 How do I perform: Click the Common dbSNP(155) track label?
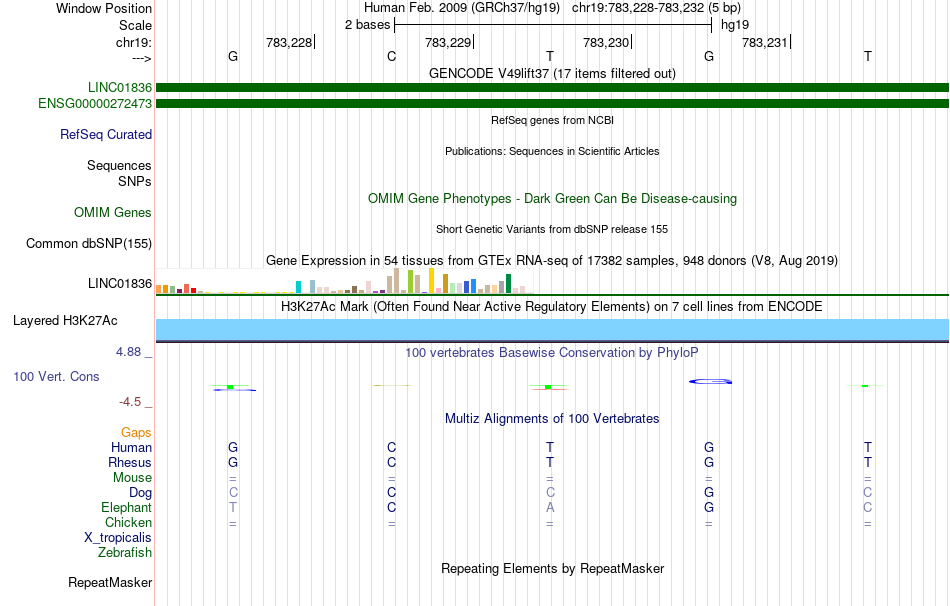coord(89,244)
